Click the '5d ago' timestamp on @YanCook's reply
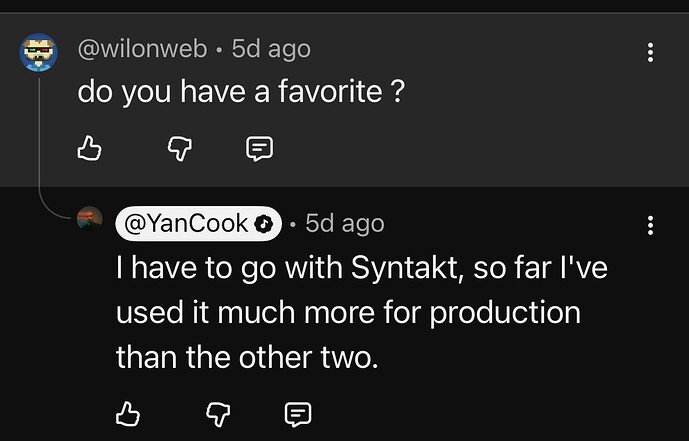This screenshot has width=689, height=441. [345, 224]
